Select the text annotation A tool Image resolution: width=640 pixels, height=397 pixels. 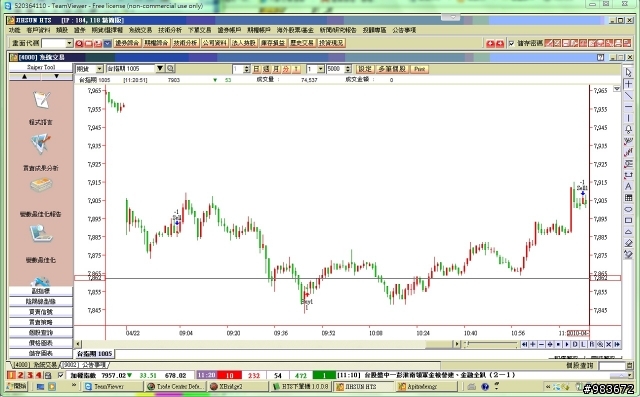coord(628,186)
